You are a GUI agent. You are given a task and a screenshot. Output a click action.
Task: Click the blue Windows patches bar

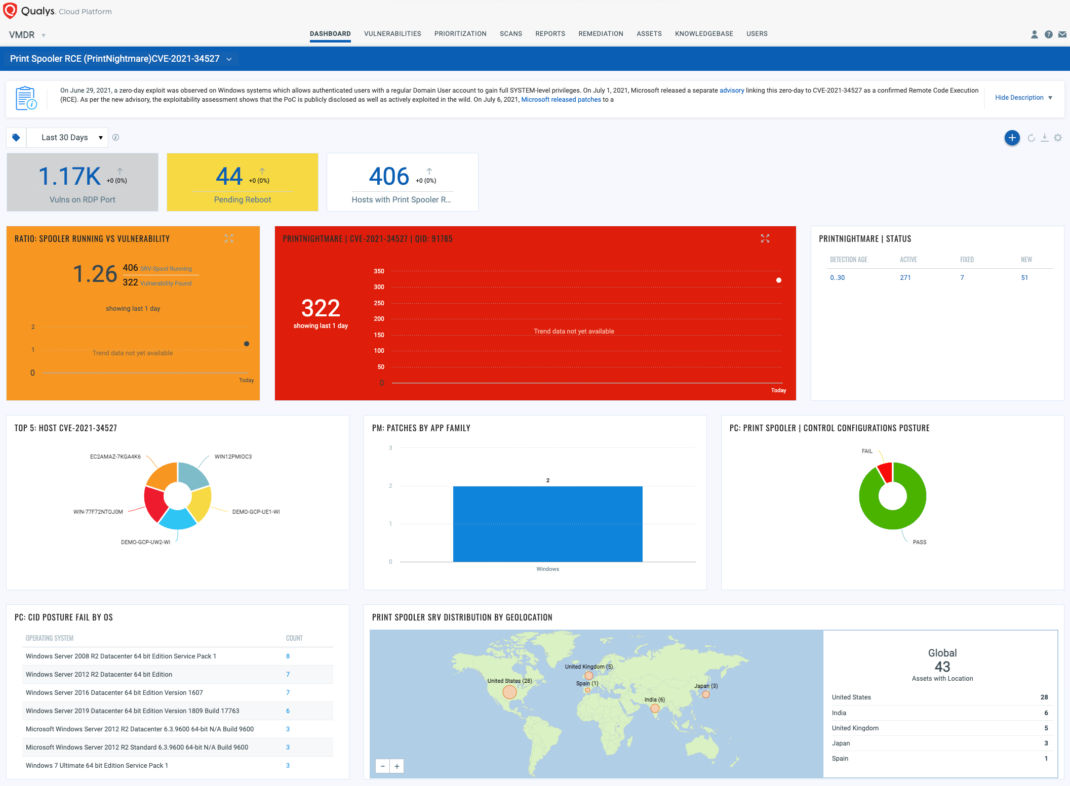tap(547, 524)
